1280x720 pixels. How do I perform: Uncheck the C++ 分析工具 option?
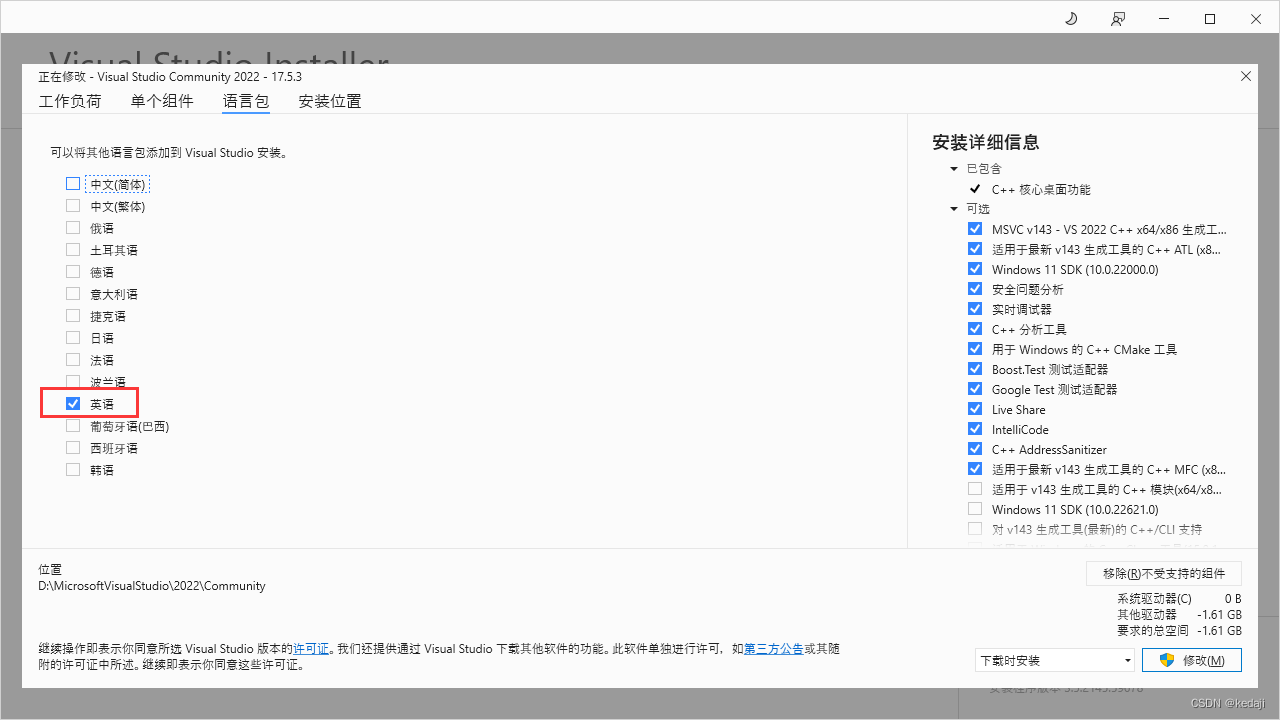975,329
